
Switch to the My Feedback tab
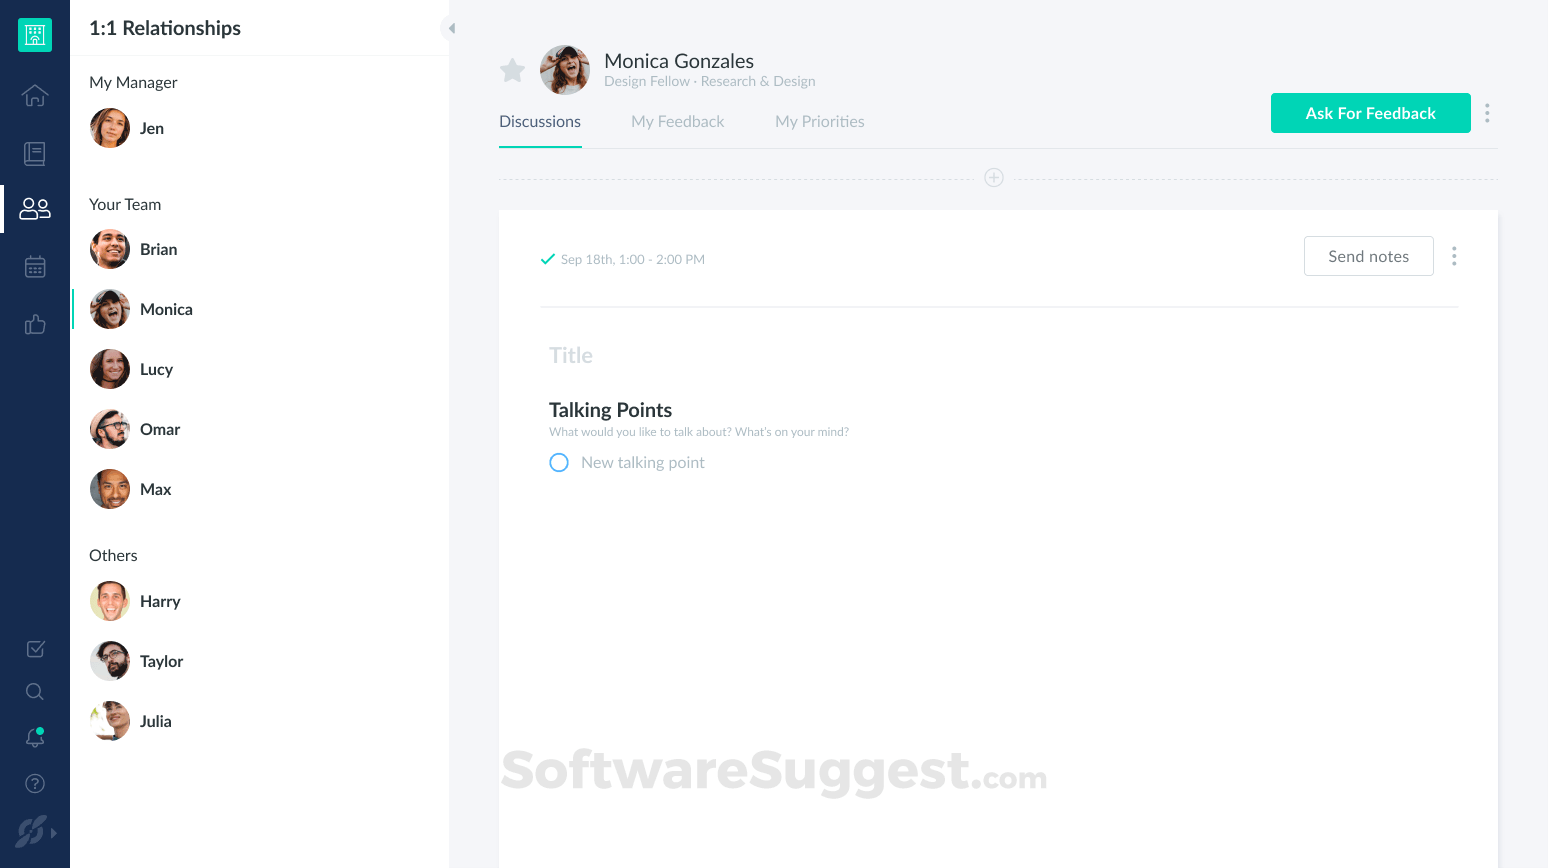677,121
